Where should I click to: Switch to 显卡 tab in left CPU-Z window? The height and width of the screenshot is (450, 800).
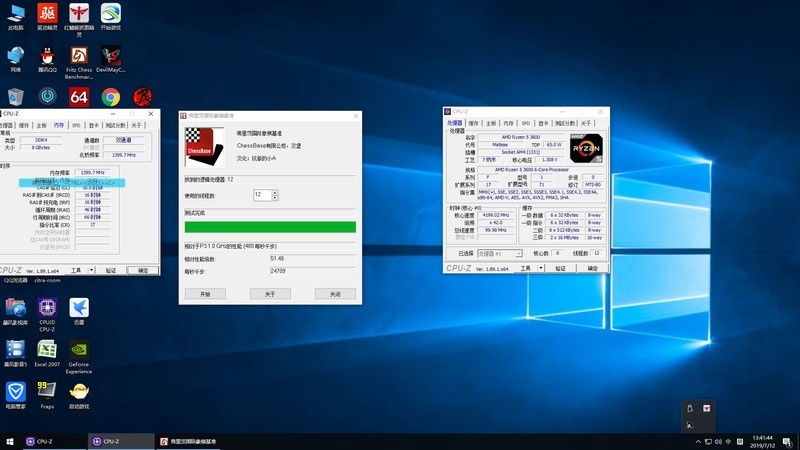94,125
